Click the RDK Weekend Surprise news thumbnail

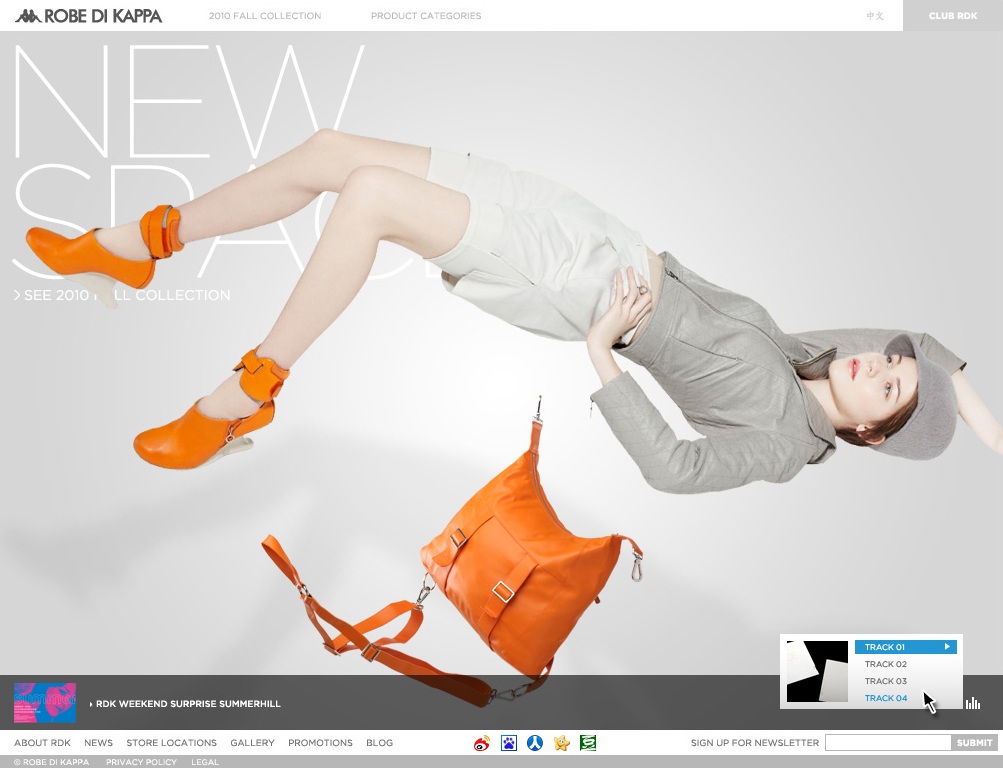click(x=45, y=703)
